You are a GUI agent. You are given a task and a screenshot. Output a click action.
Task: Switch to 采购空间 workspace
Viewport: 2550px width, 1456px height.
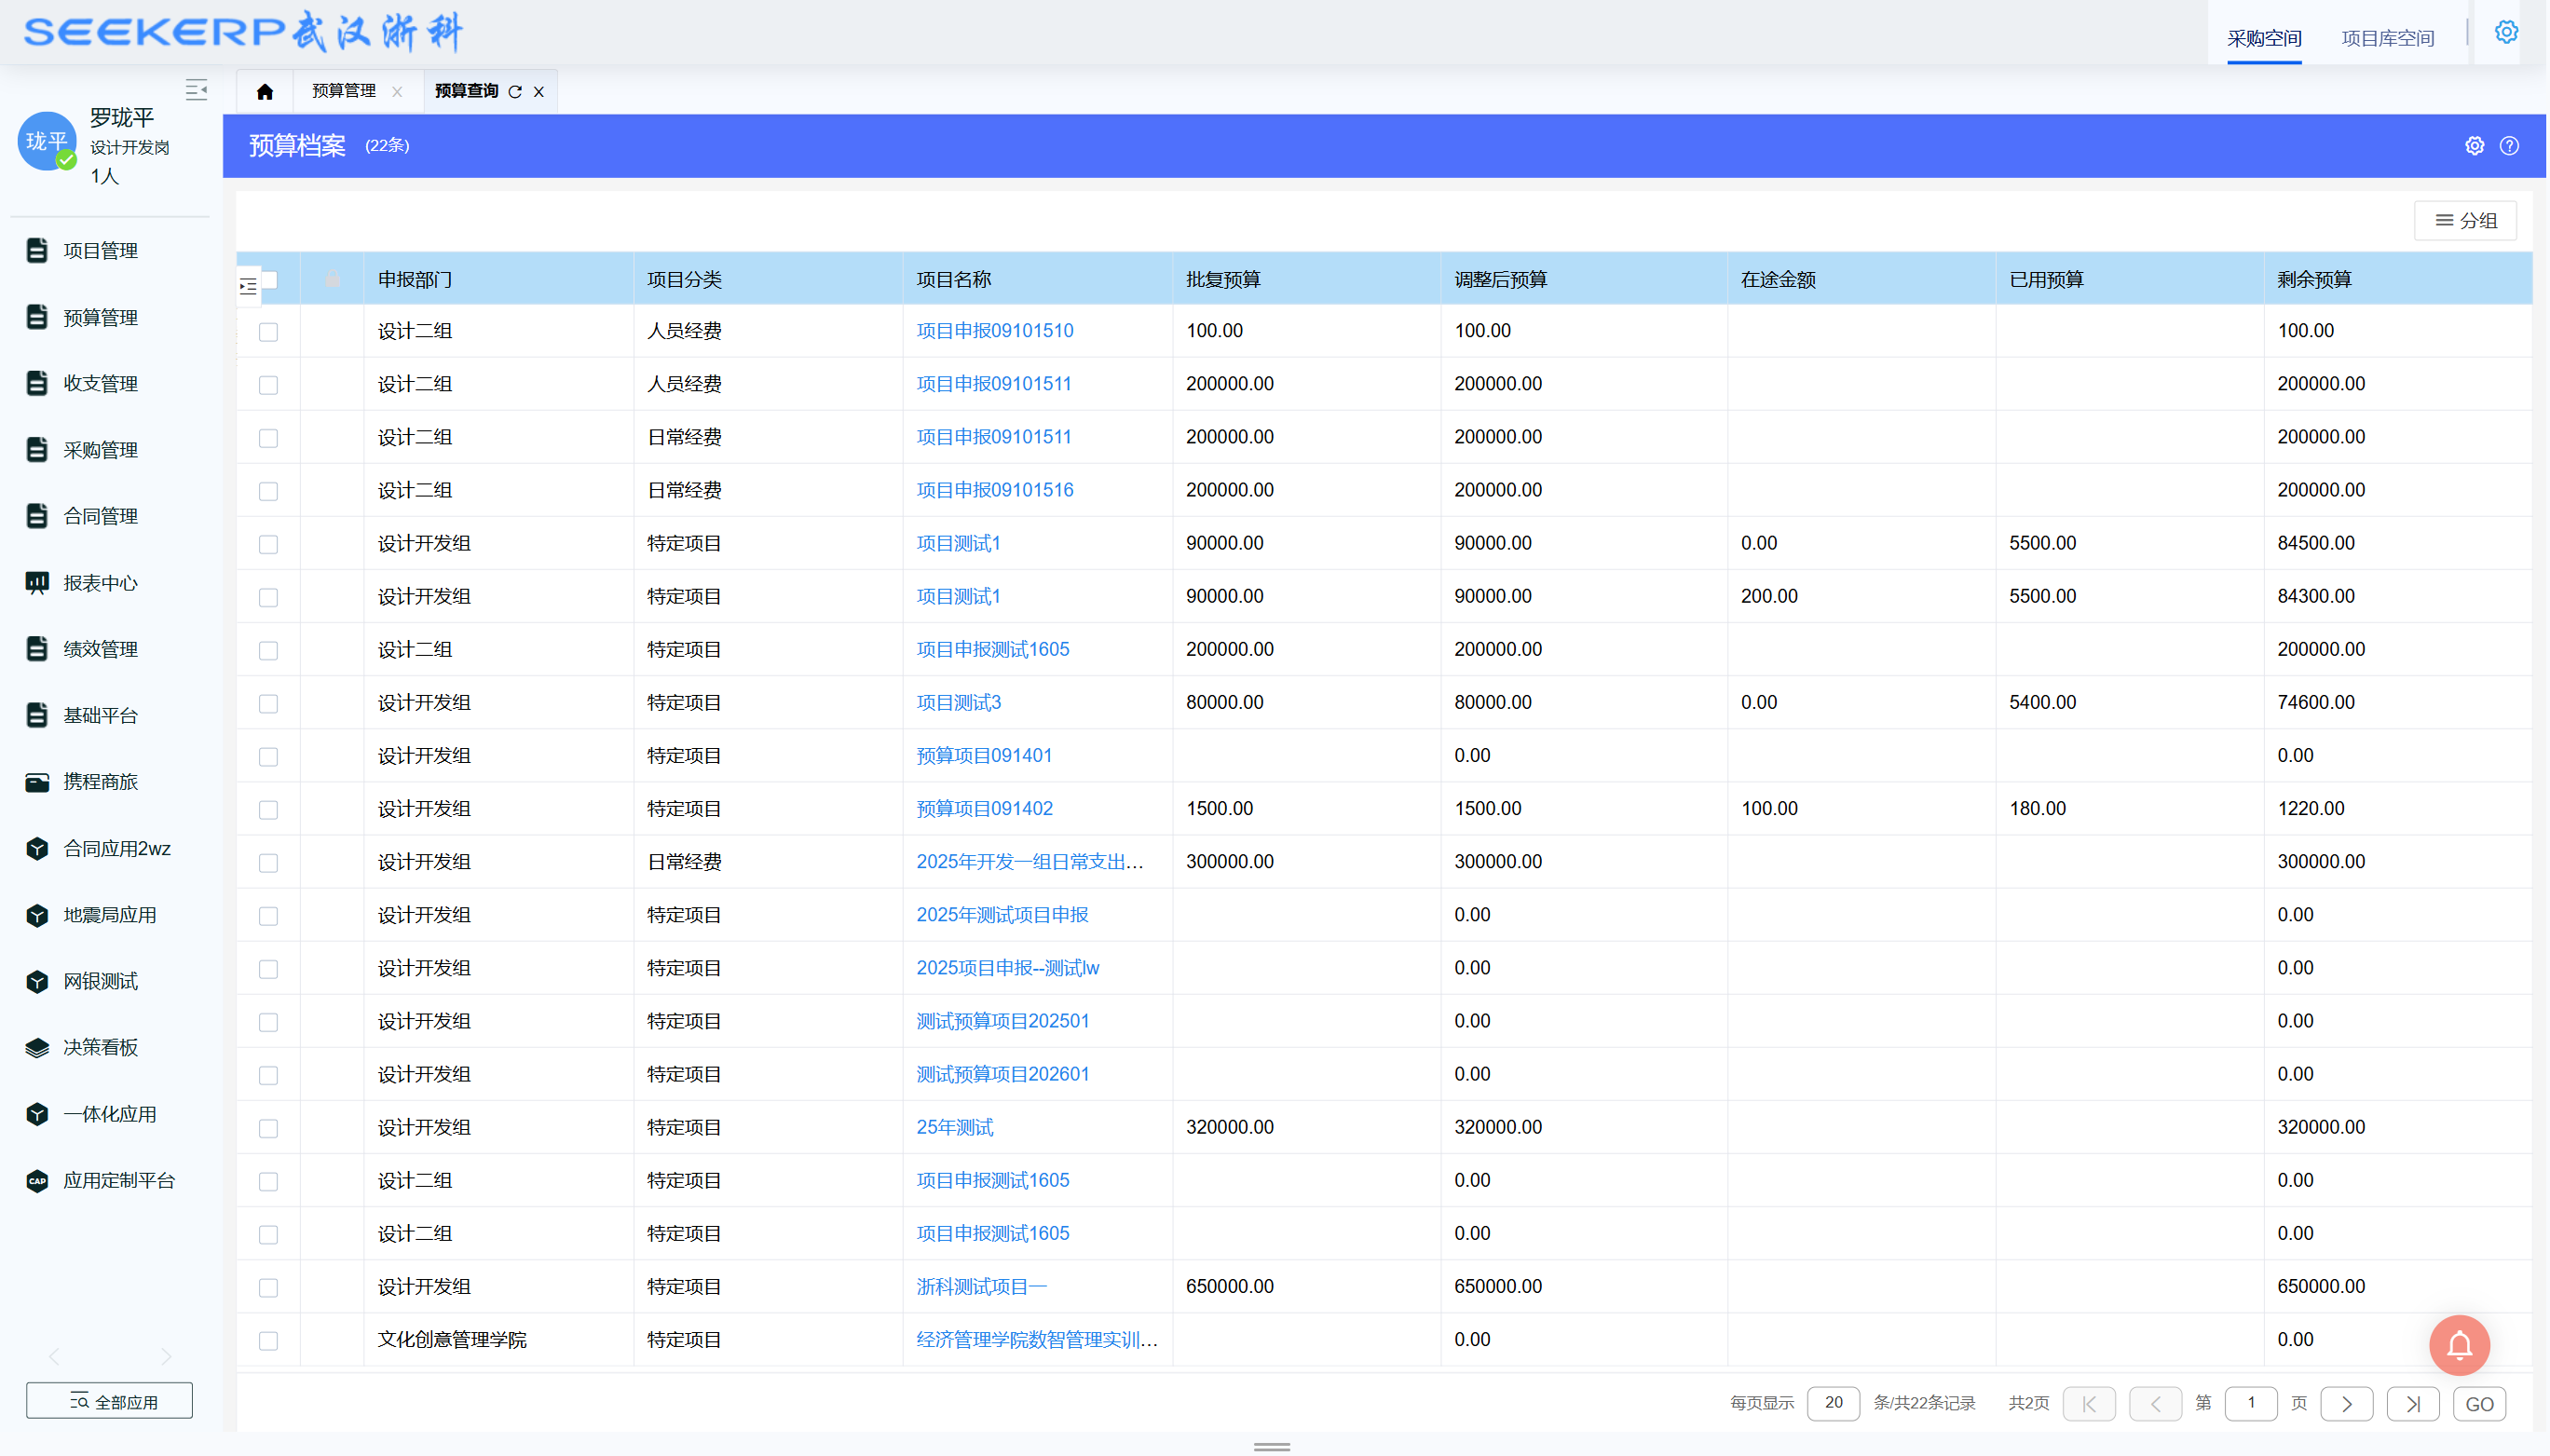click(2264, 38)
